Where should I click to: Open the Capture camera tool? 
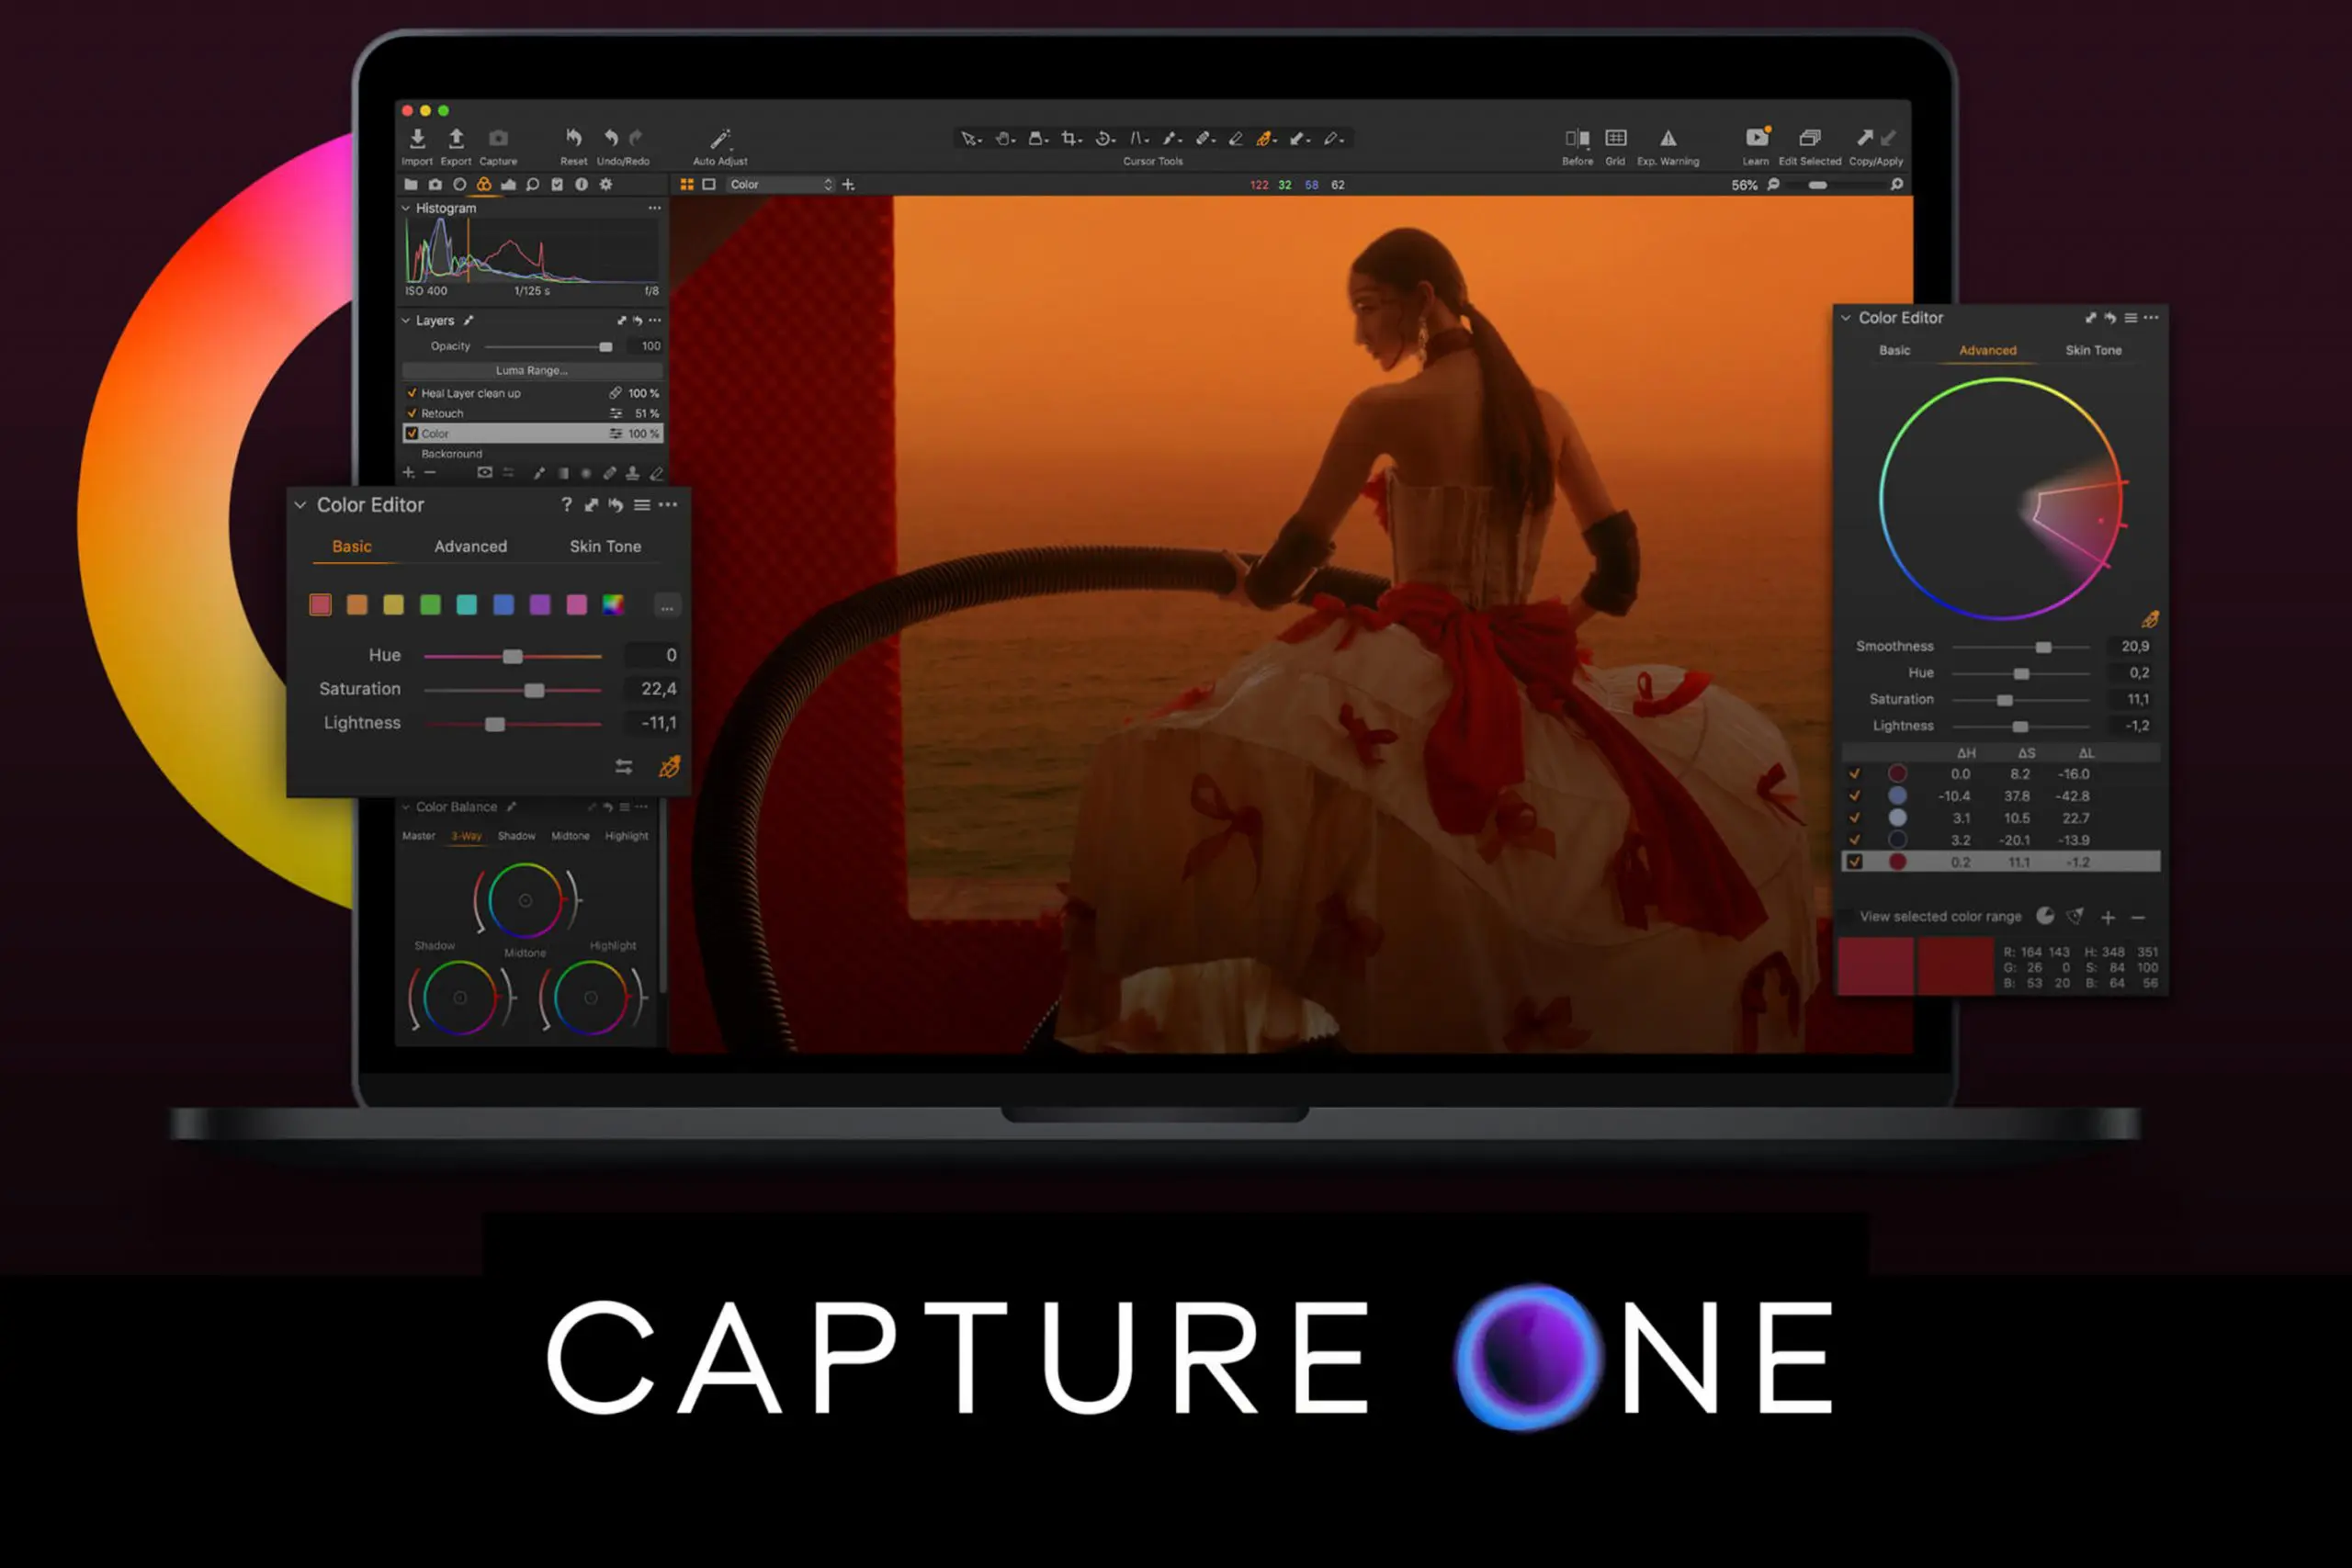pyautogui.click(x=498, y=138)
